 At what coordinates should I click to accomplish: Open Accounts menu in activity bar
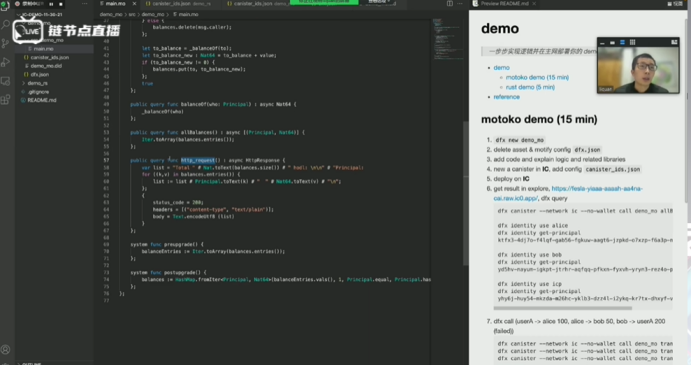(x=6, y=350)
